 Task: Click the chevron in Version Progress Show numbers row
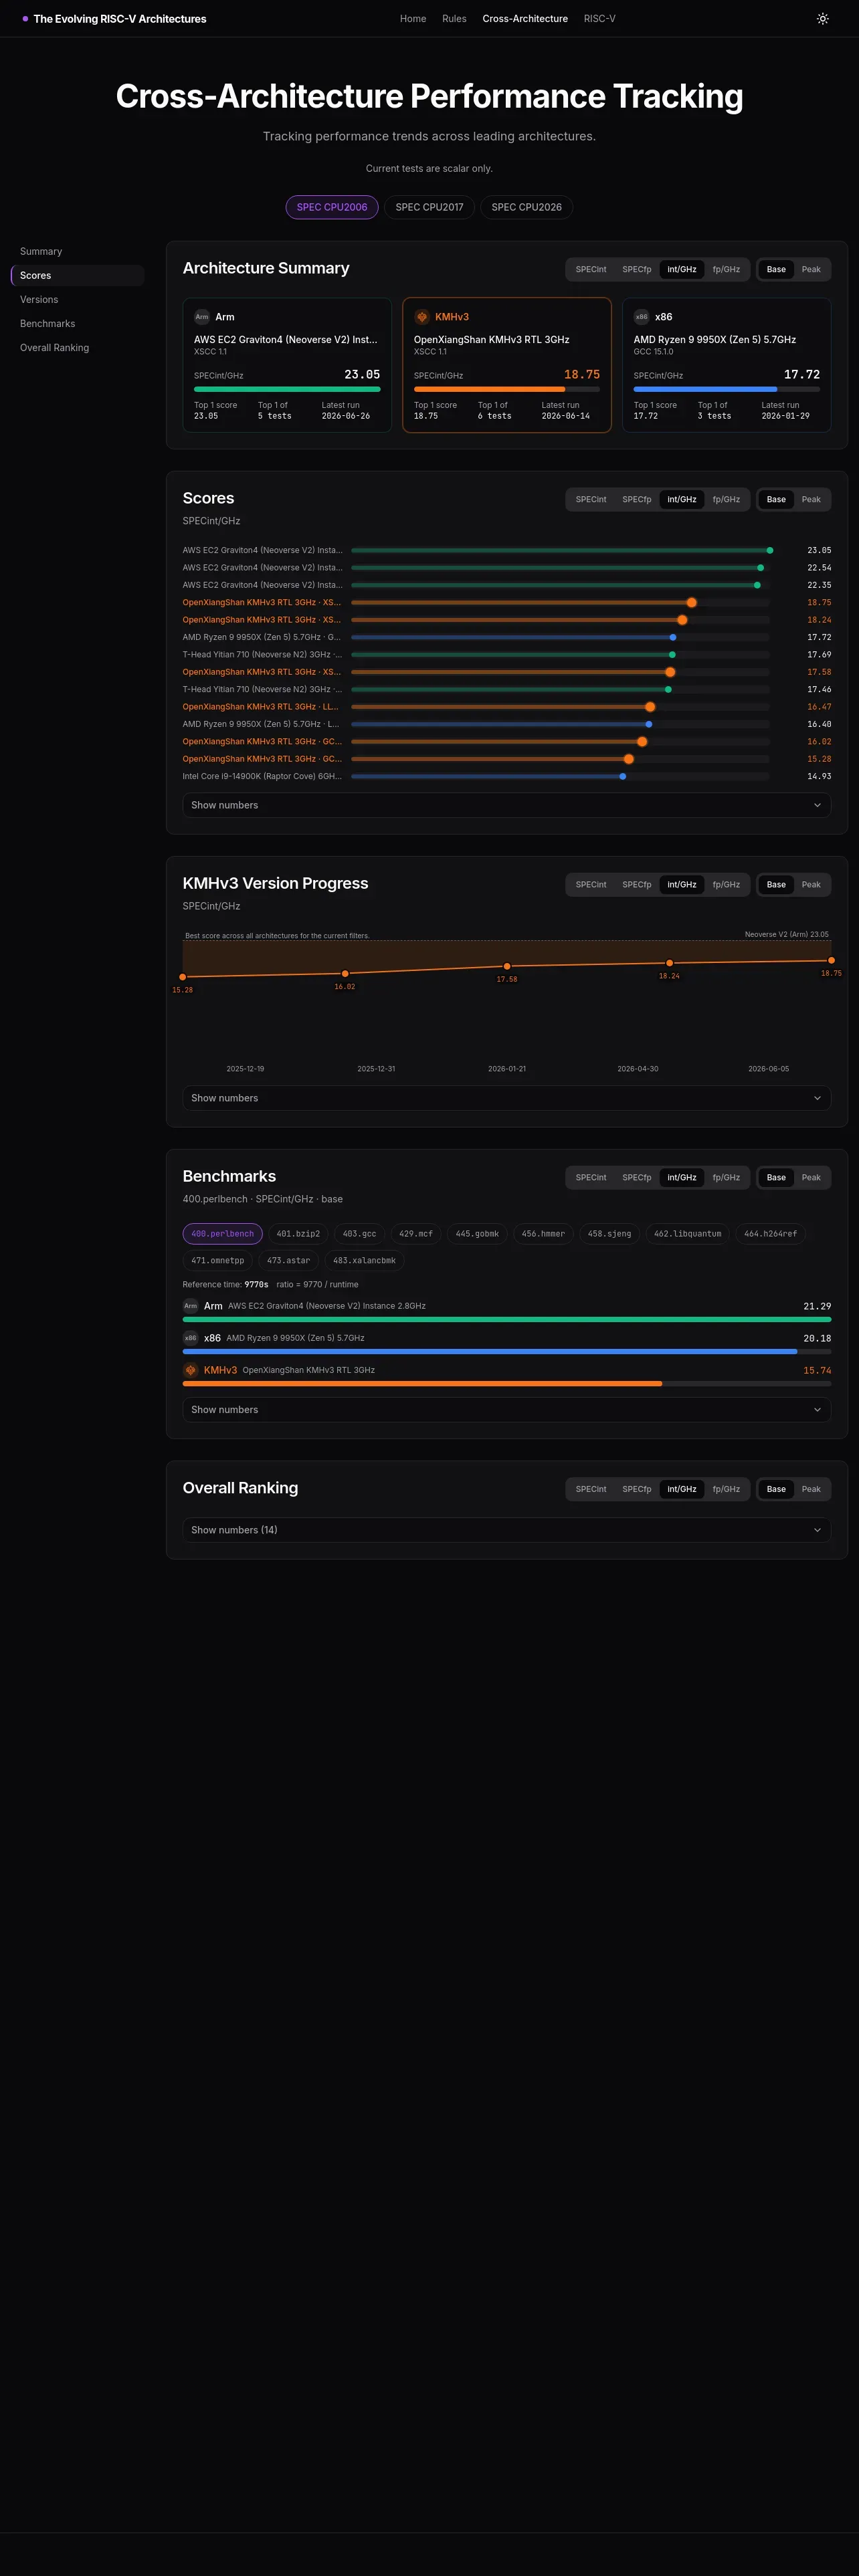coord(817,1098)
